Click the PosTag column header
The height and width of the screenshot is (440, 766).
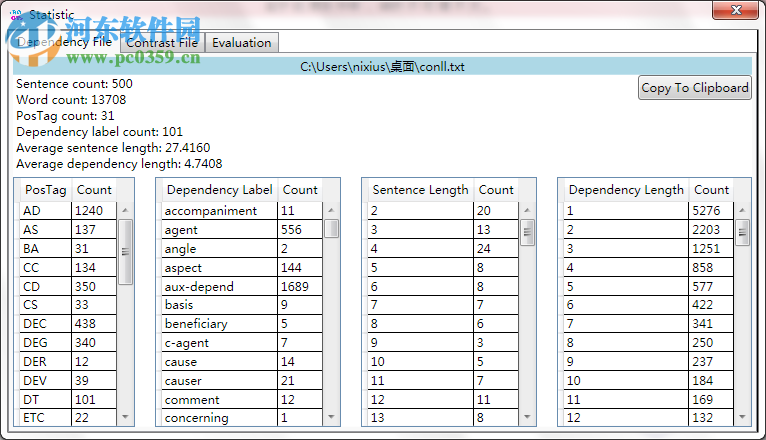click(x=46, y=190)
